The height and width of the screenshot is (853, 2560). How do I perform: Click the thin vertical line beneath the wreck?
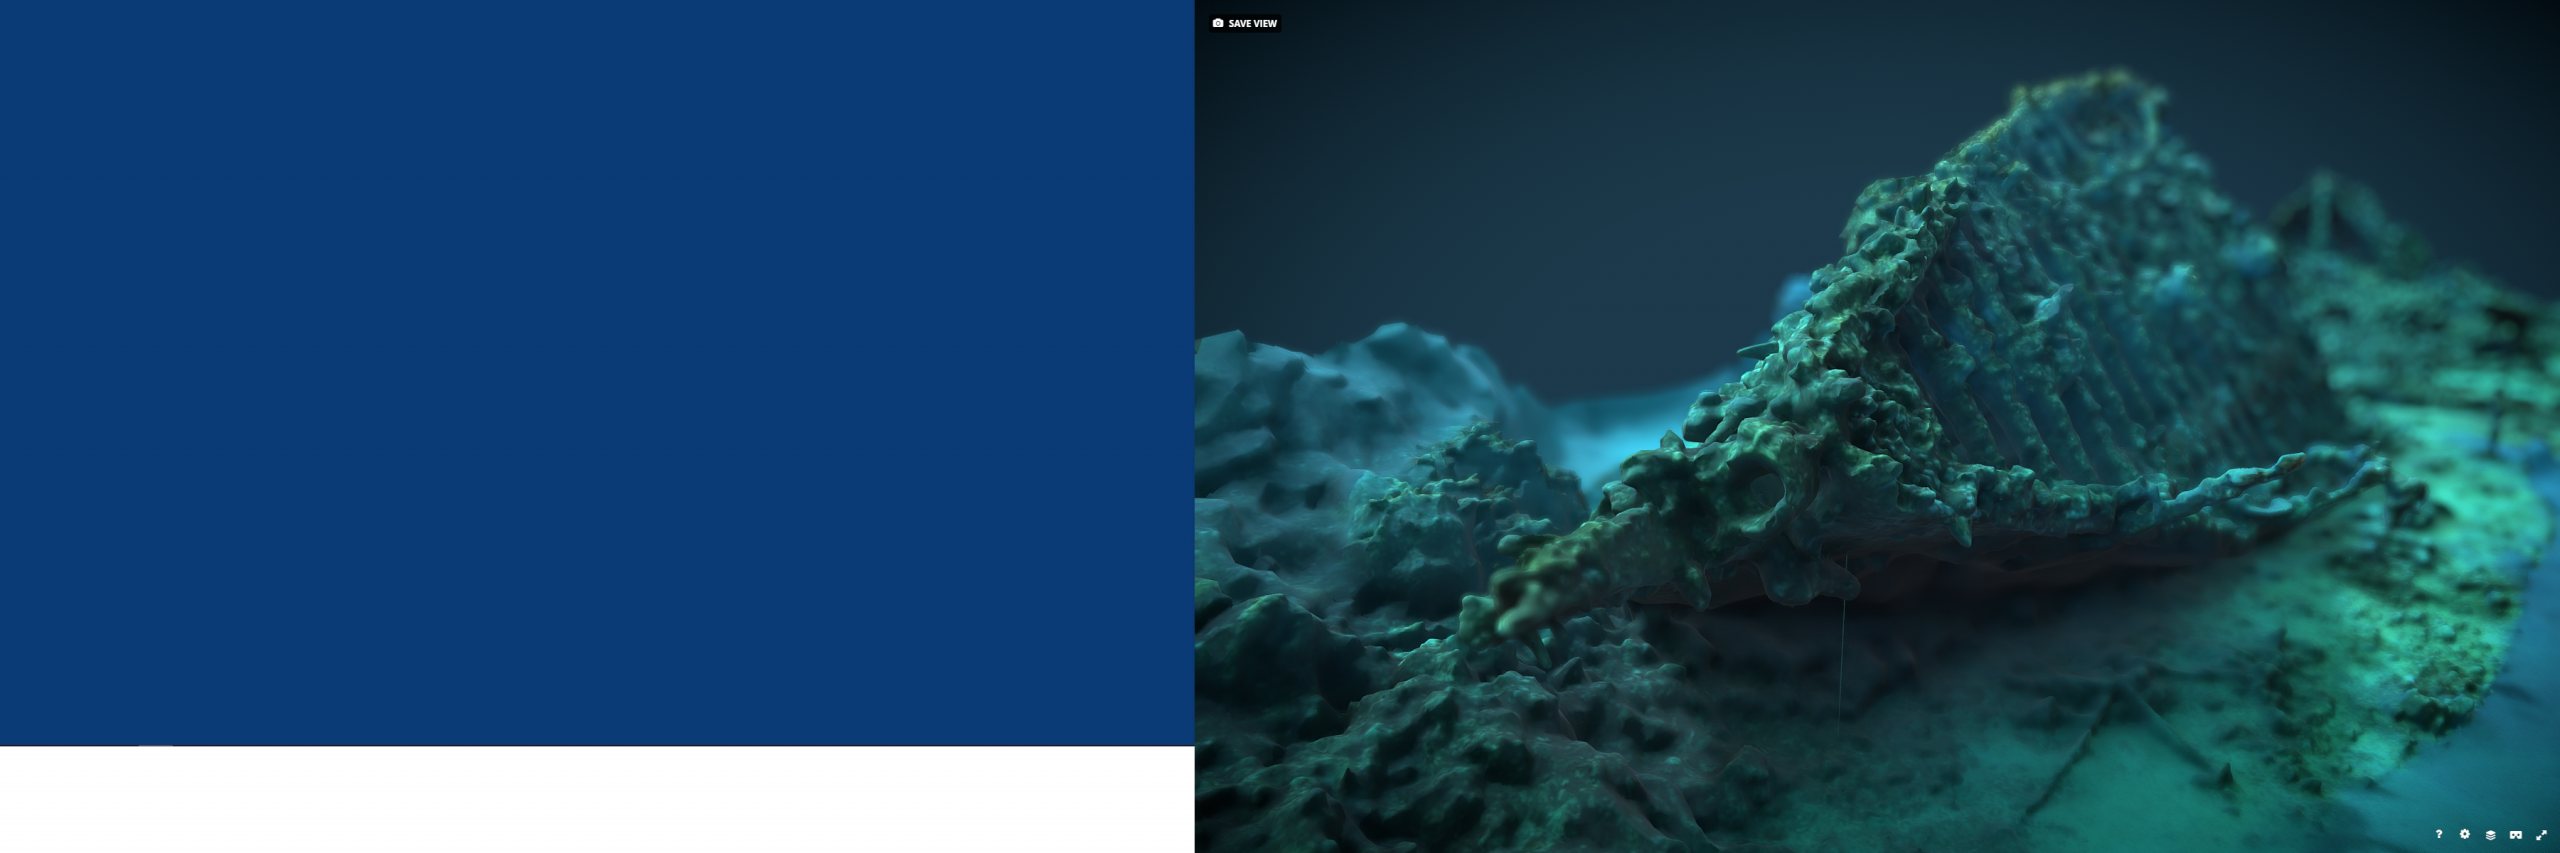pos(1842,660)
